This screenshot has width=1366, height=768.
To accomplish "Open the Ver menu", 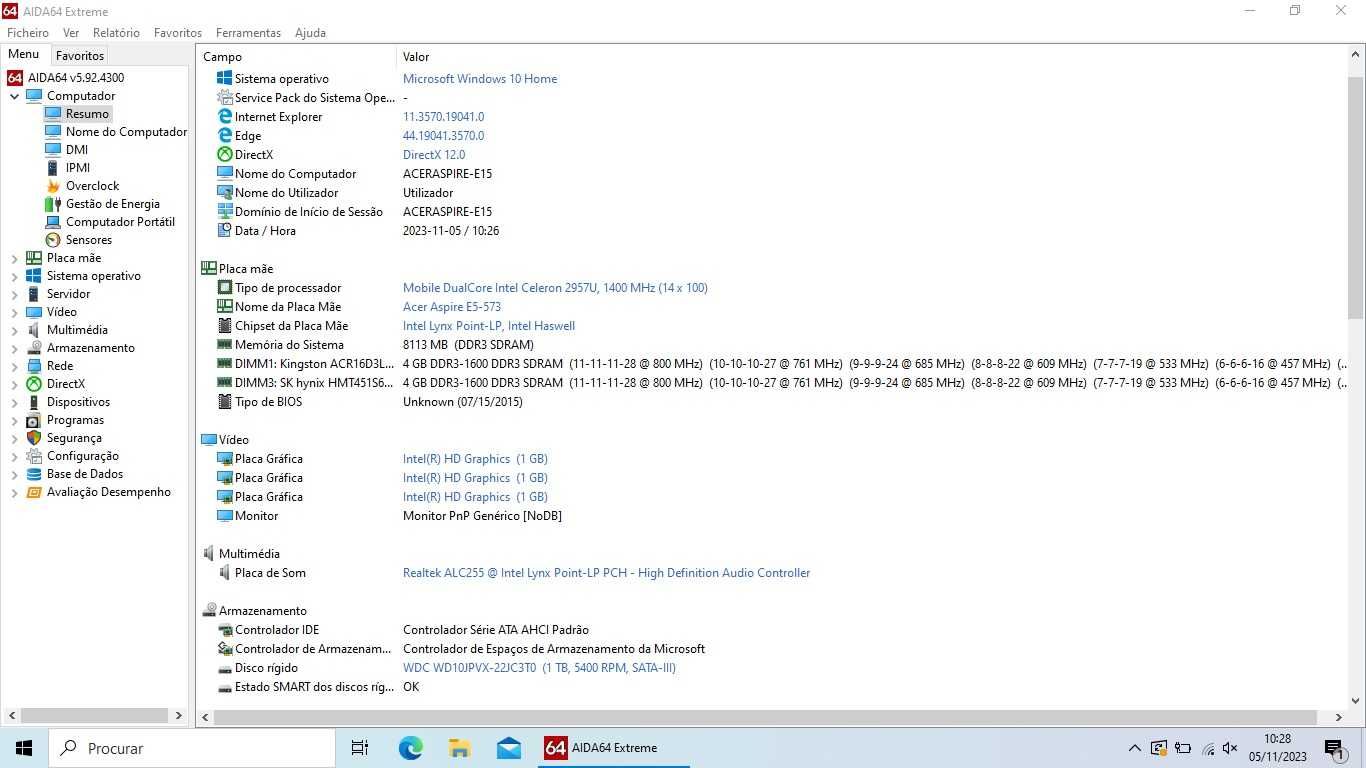I will click(71, 33).
